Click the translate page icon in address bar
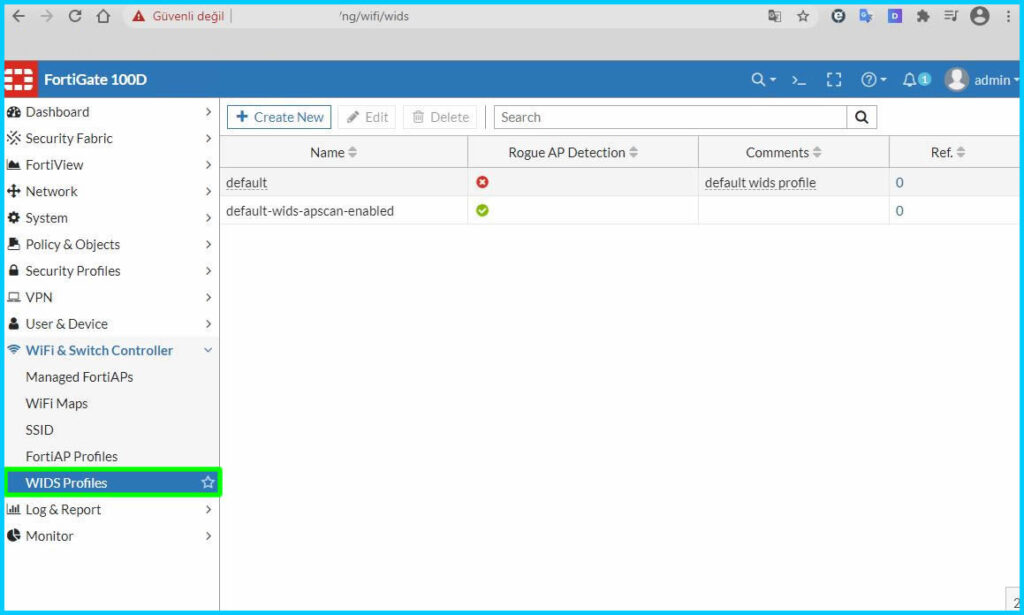This screenshot has height=615, width=1024. 775,16
